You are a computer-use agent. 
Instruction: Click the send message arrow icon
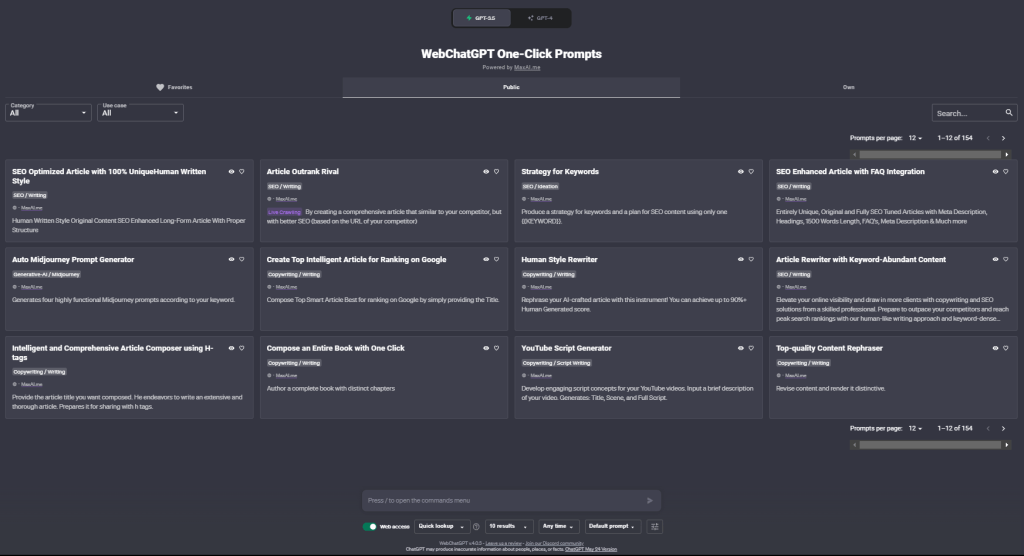click(650, 500)
